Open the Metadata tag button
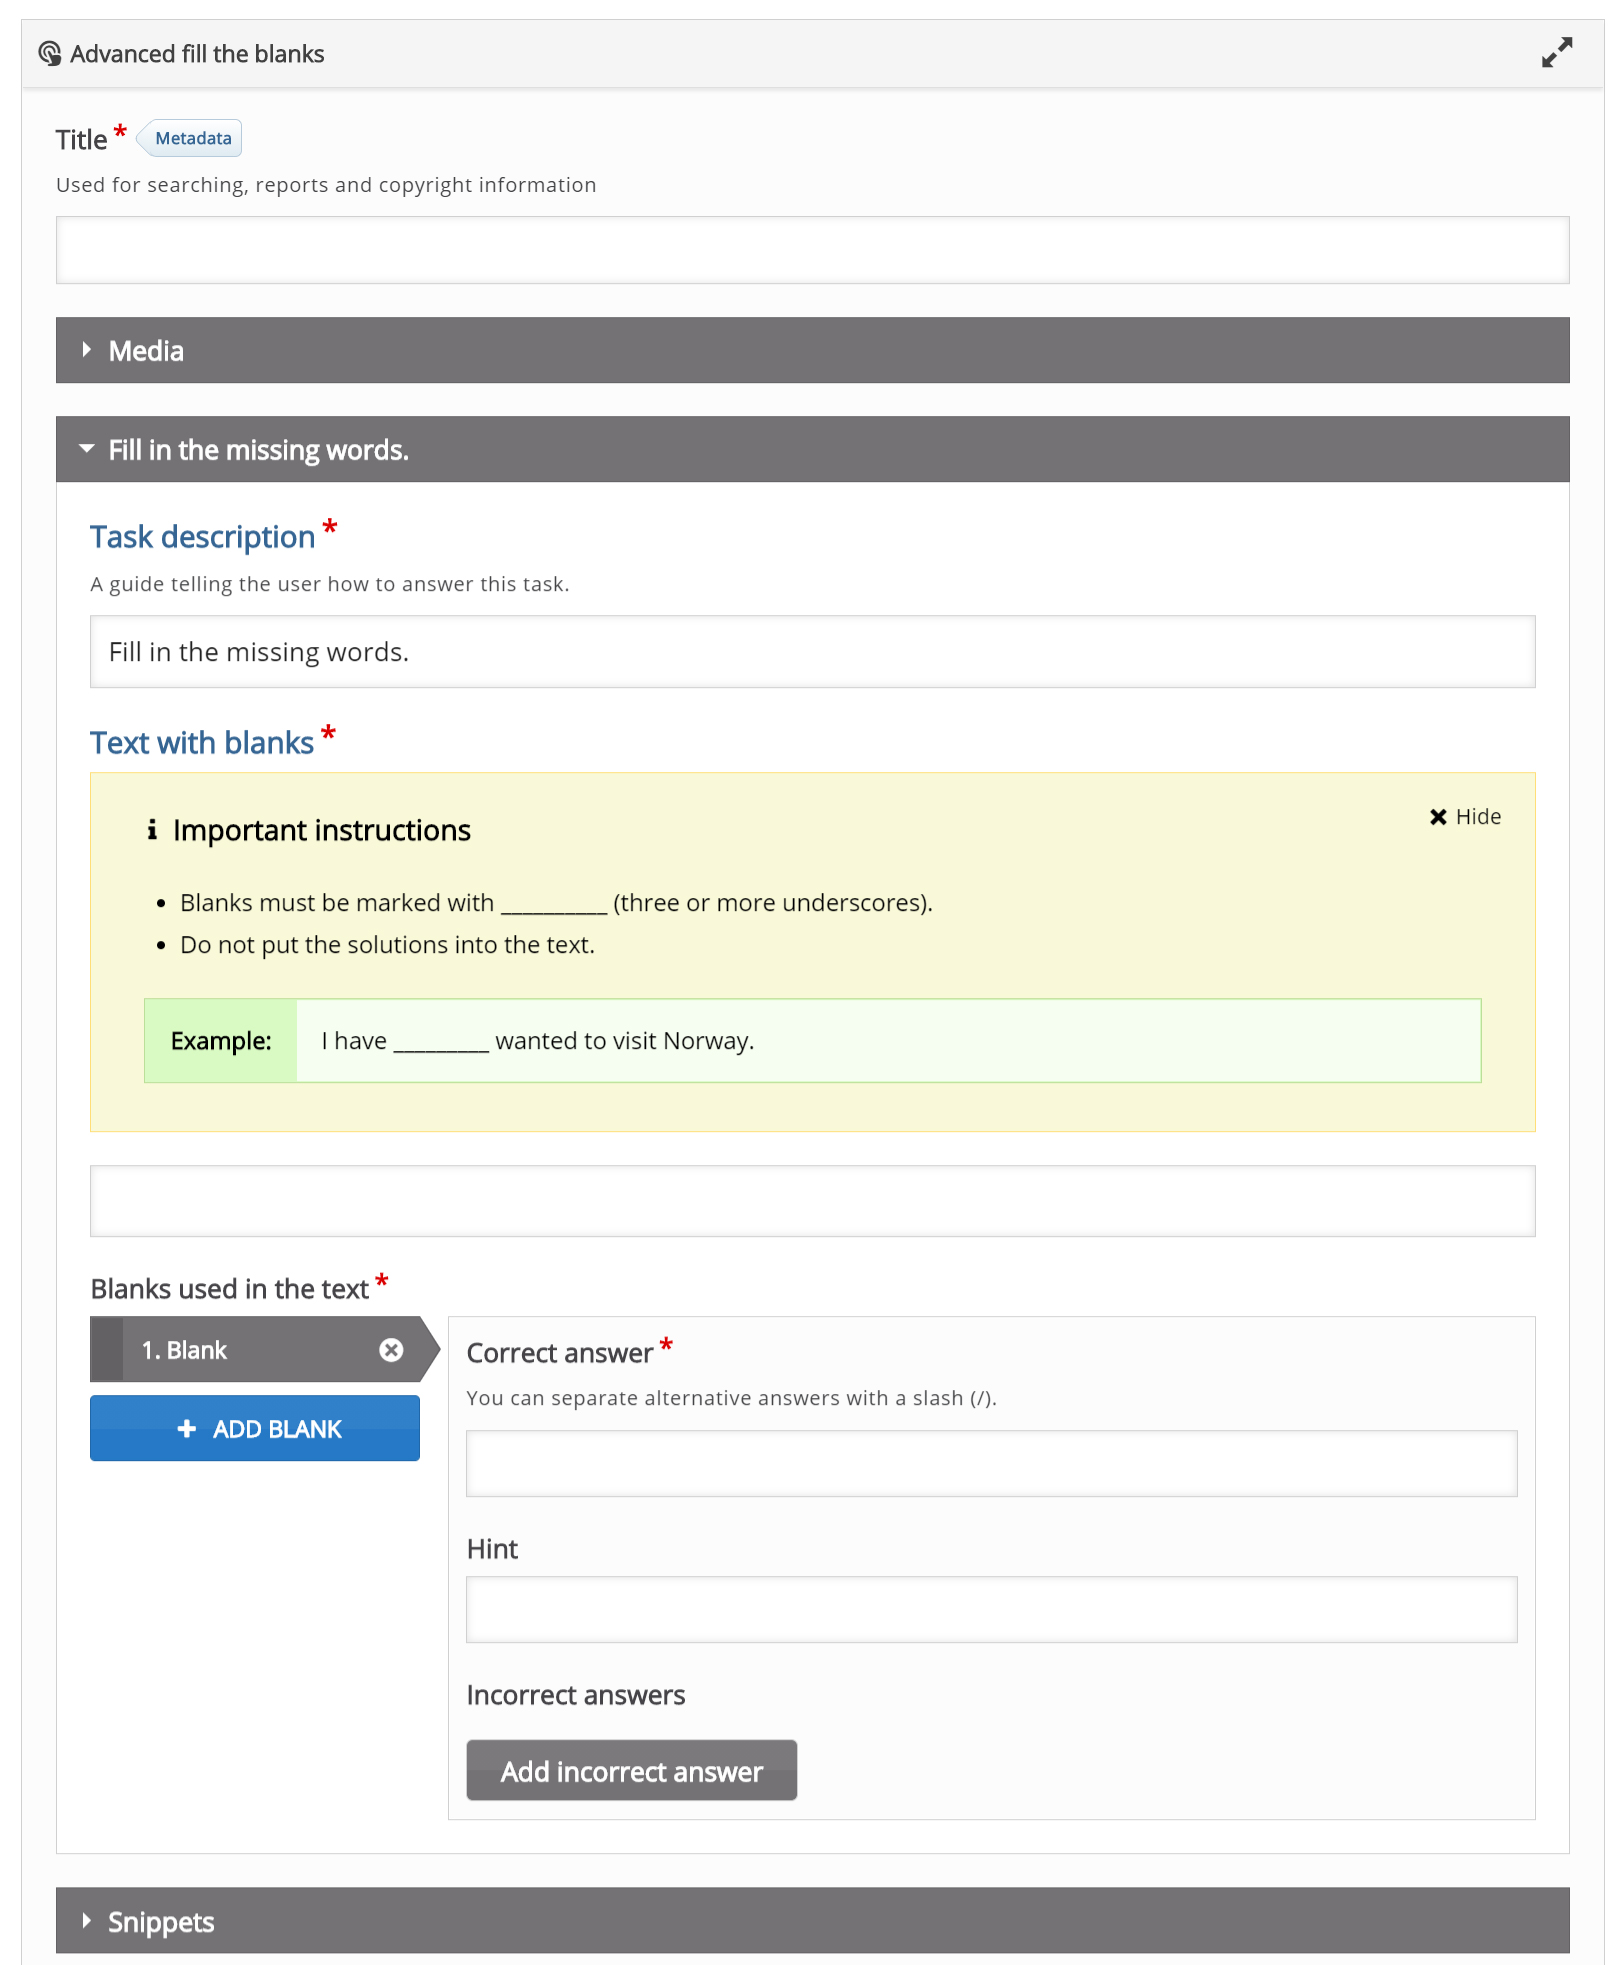Viewport: 1620px width, 1965px height. click(190, 138)
